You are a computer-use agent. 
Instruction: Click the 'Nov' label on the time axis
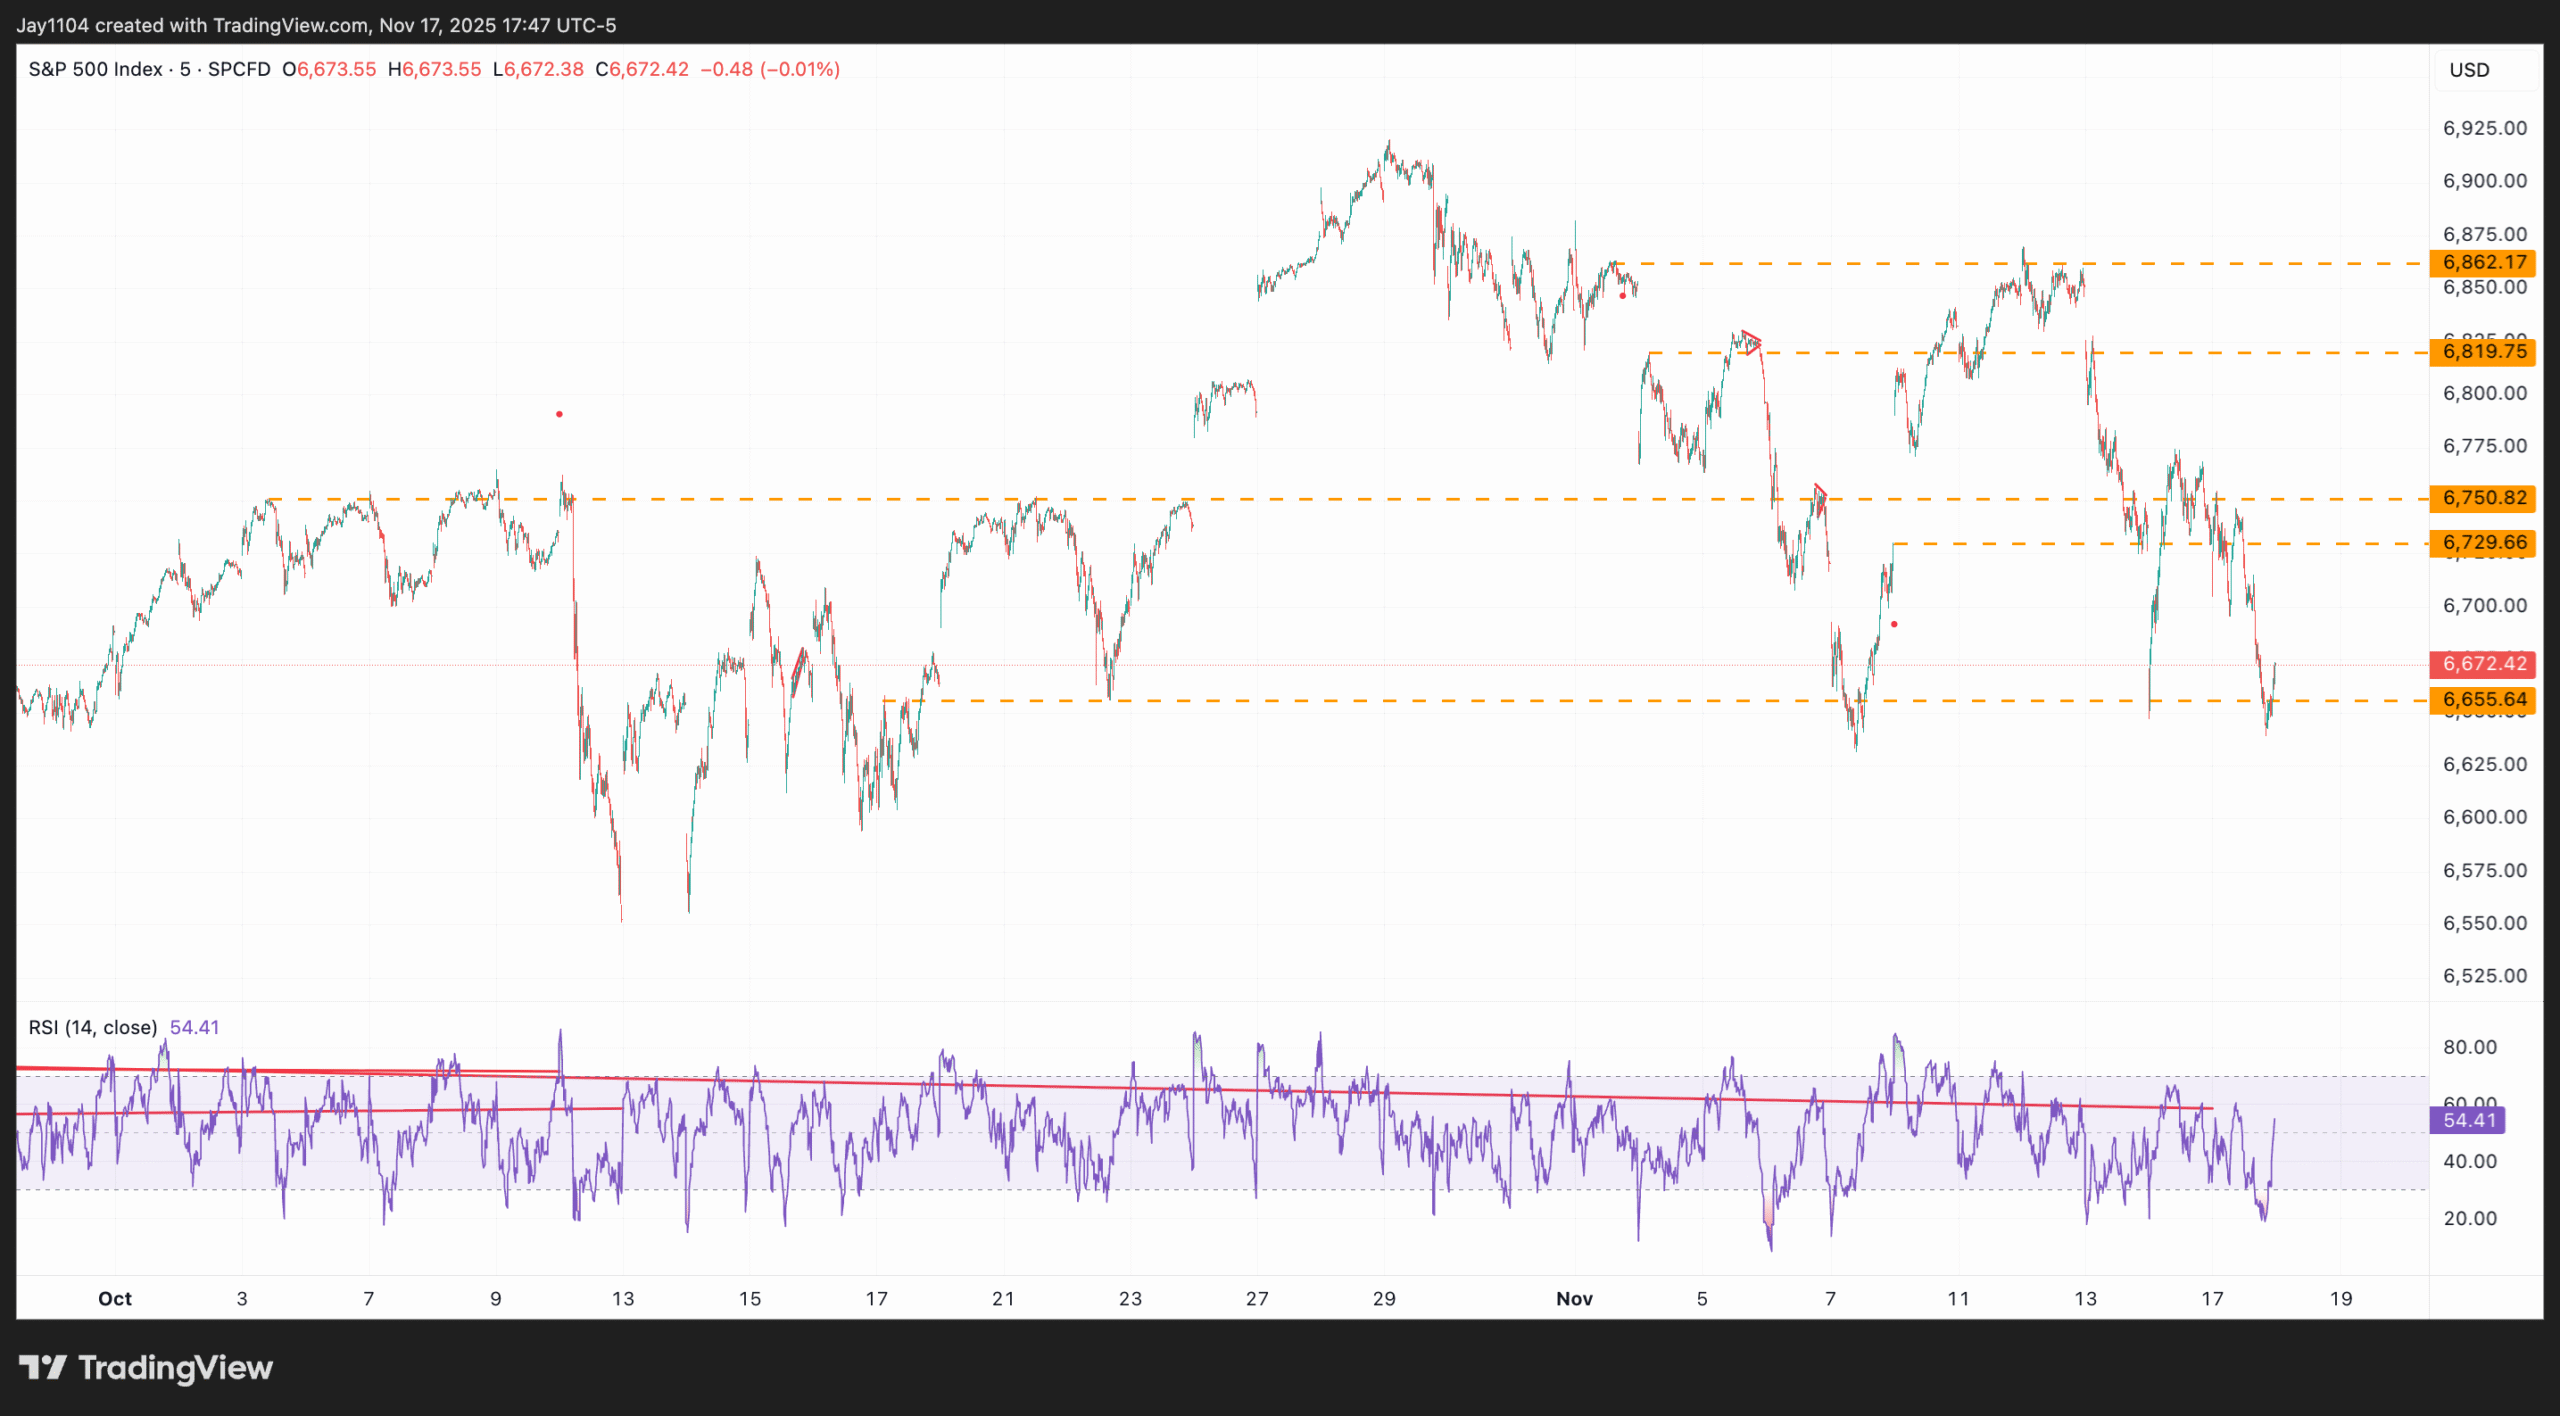1573,1298
